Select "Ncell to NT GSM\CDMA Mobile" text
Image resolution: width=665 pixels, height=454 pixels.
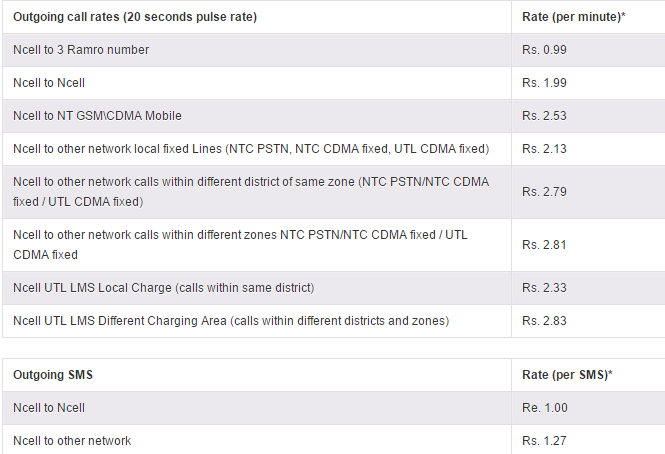[x=97, y=116]
